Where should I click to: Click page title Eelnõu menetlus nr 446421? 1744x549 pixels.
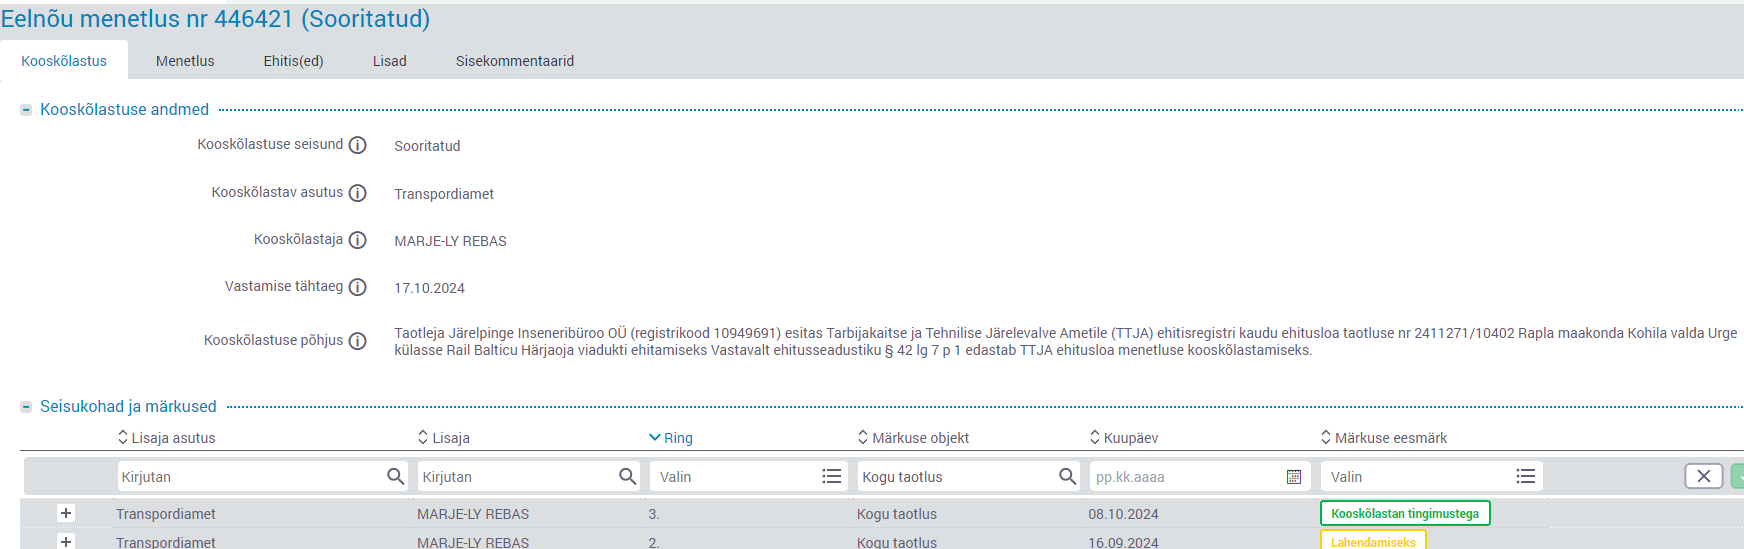[x=215, y=19]
